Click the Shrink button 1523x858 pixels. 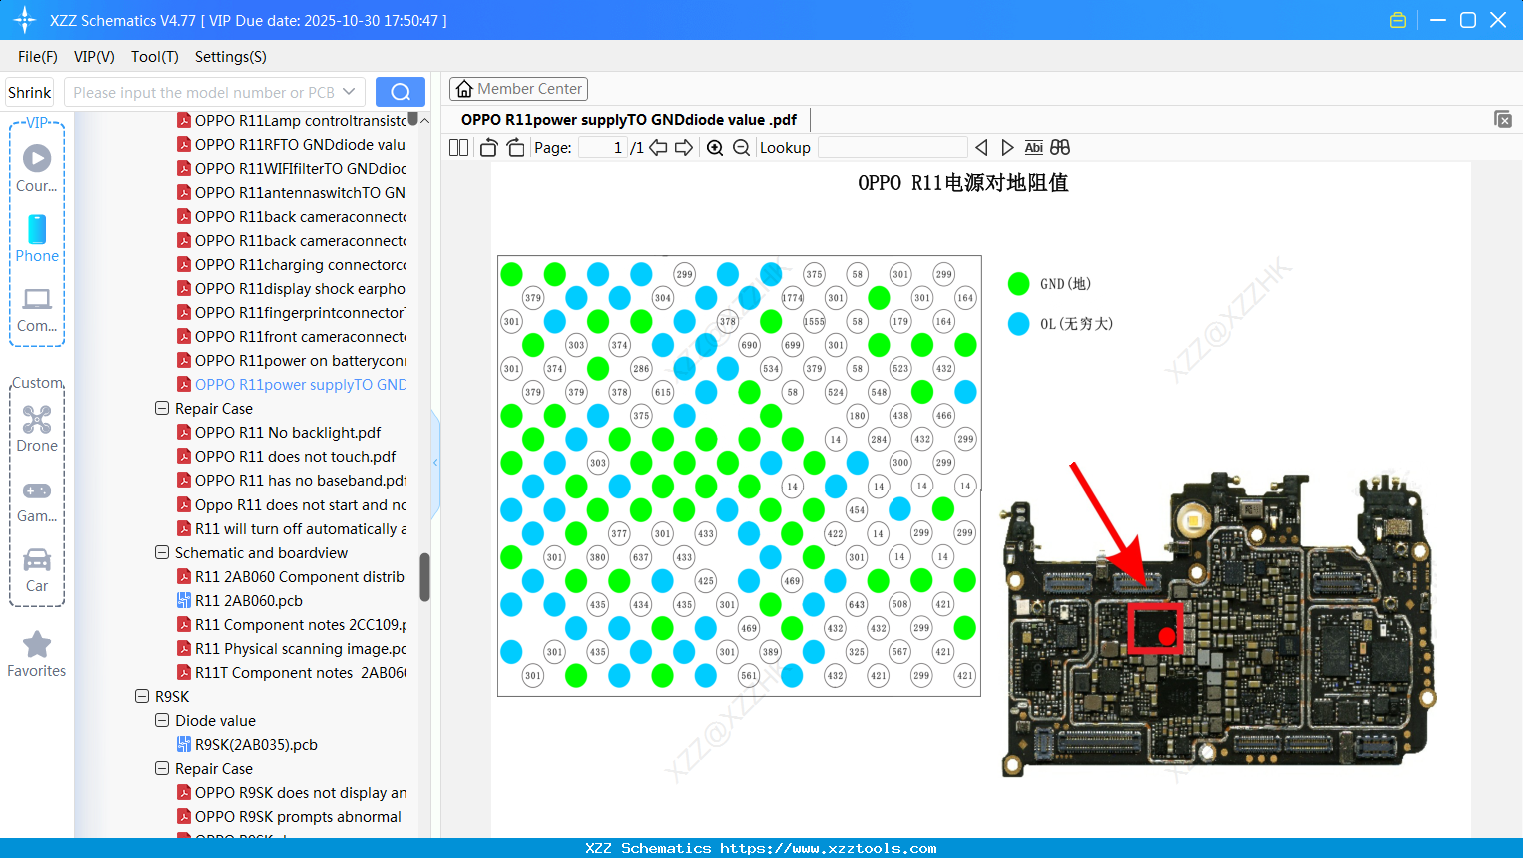[x=29, y=91]
